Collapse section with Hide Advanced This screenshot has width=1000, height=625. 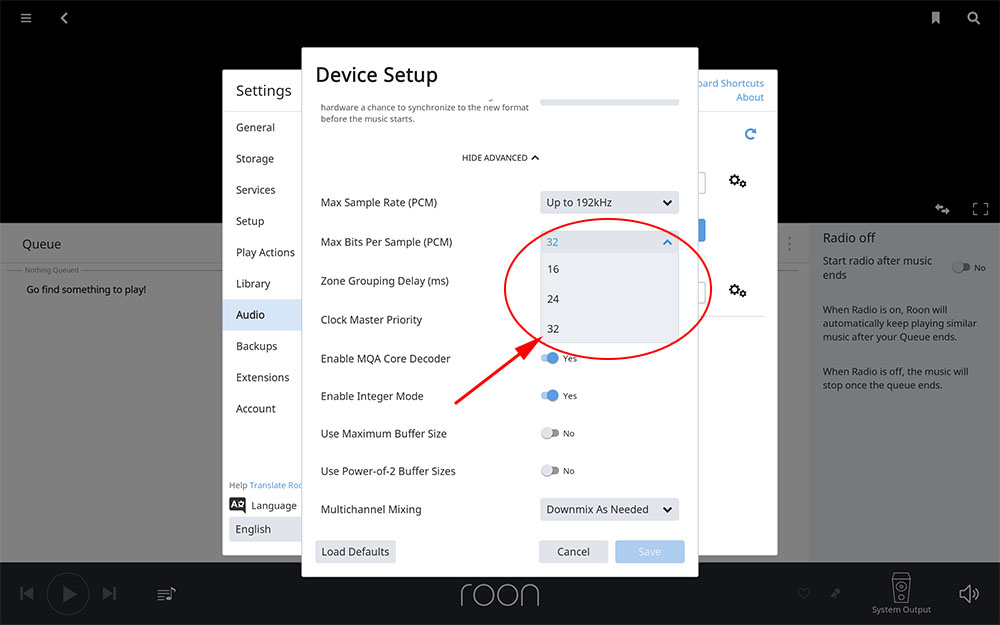tap(500, 158)
